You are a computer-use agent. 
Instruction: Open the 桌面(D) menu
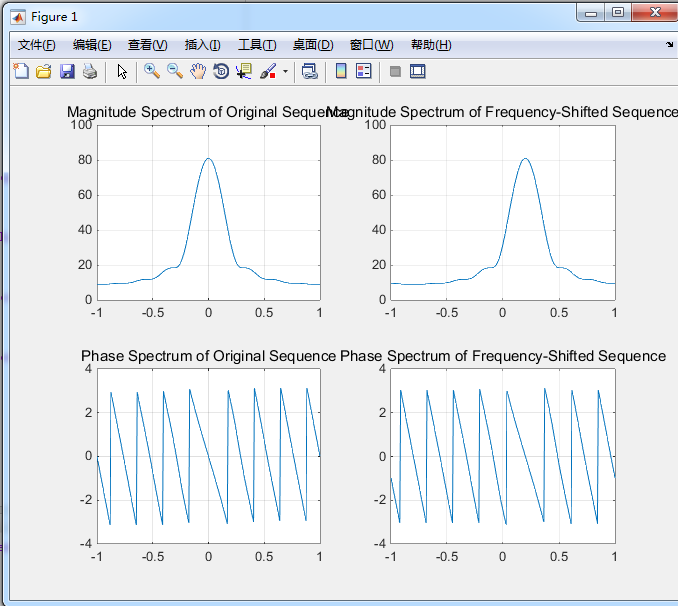(x=313, y=45)
